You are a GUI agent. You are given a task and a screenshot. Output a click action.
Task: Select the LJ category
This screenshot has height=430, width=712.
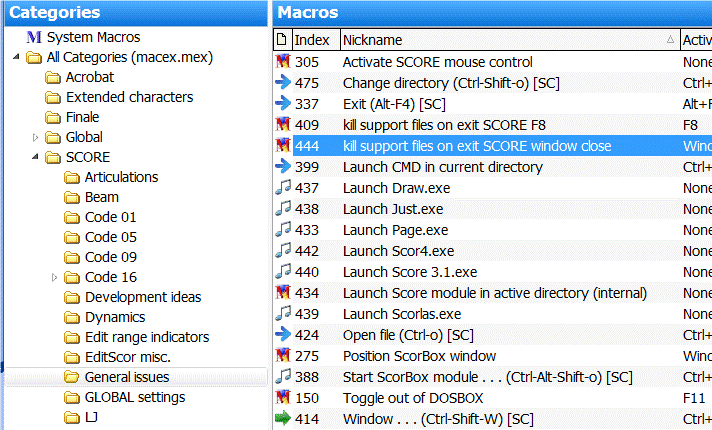pos(91,417)
